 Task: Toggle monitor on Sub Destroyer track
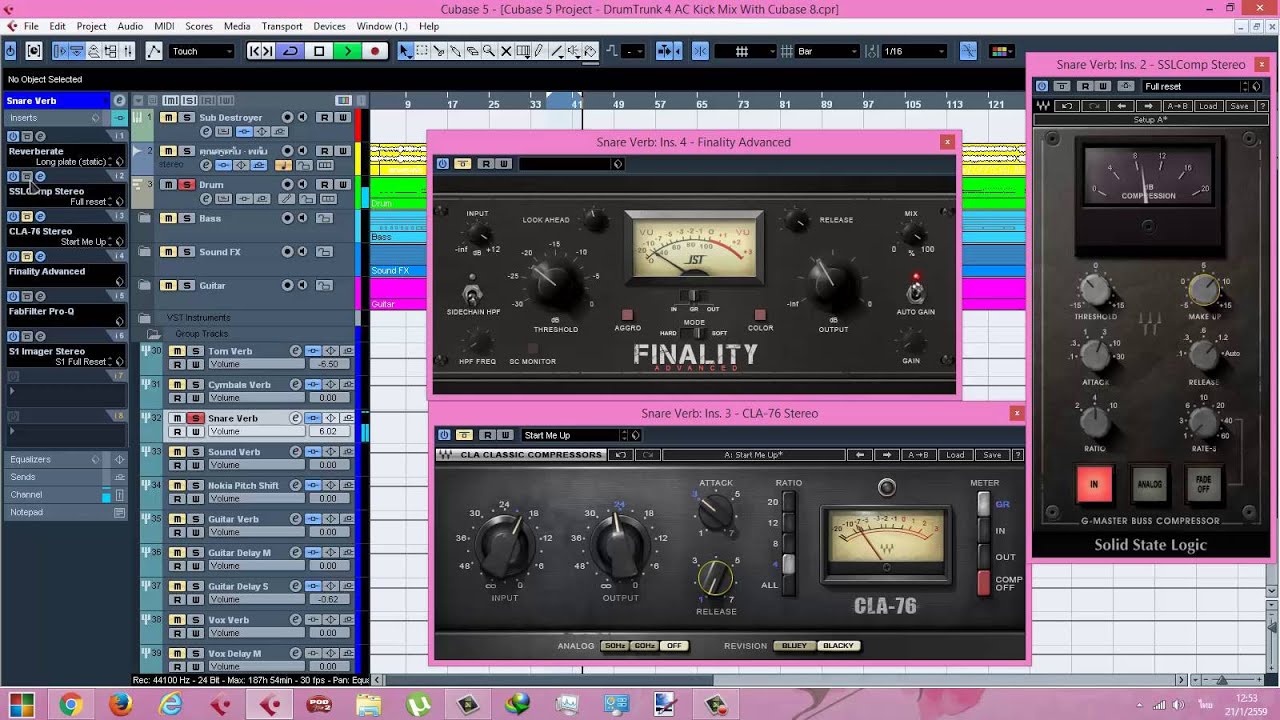point(302,118)
